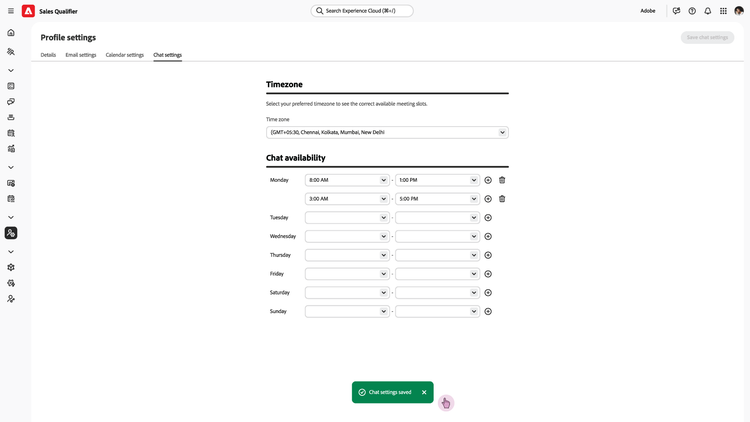Click the Adobe logo icon
The height and width of the screenshot is (422, 750).
coord(28,11)
